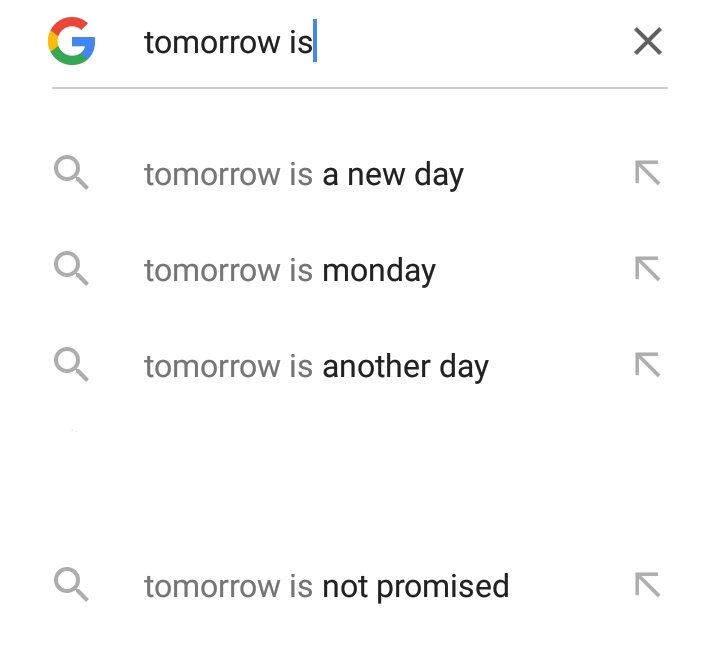Viewport: 720px width, 665px height.
Task: Click the Google logo
Action: coord(71,42)
